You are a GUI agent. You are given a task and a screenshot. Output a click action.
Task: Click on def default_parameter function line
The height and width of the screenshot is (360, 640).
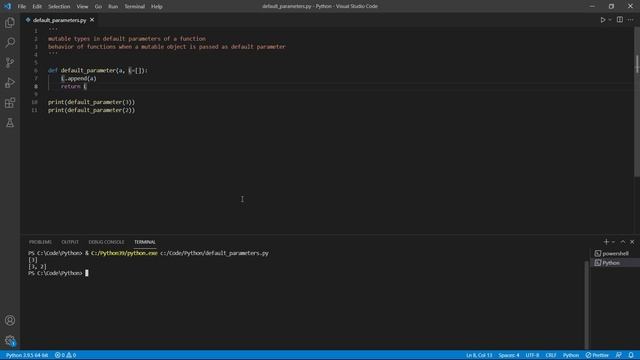98,70
